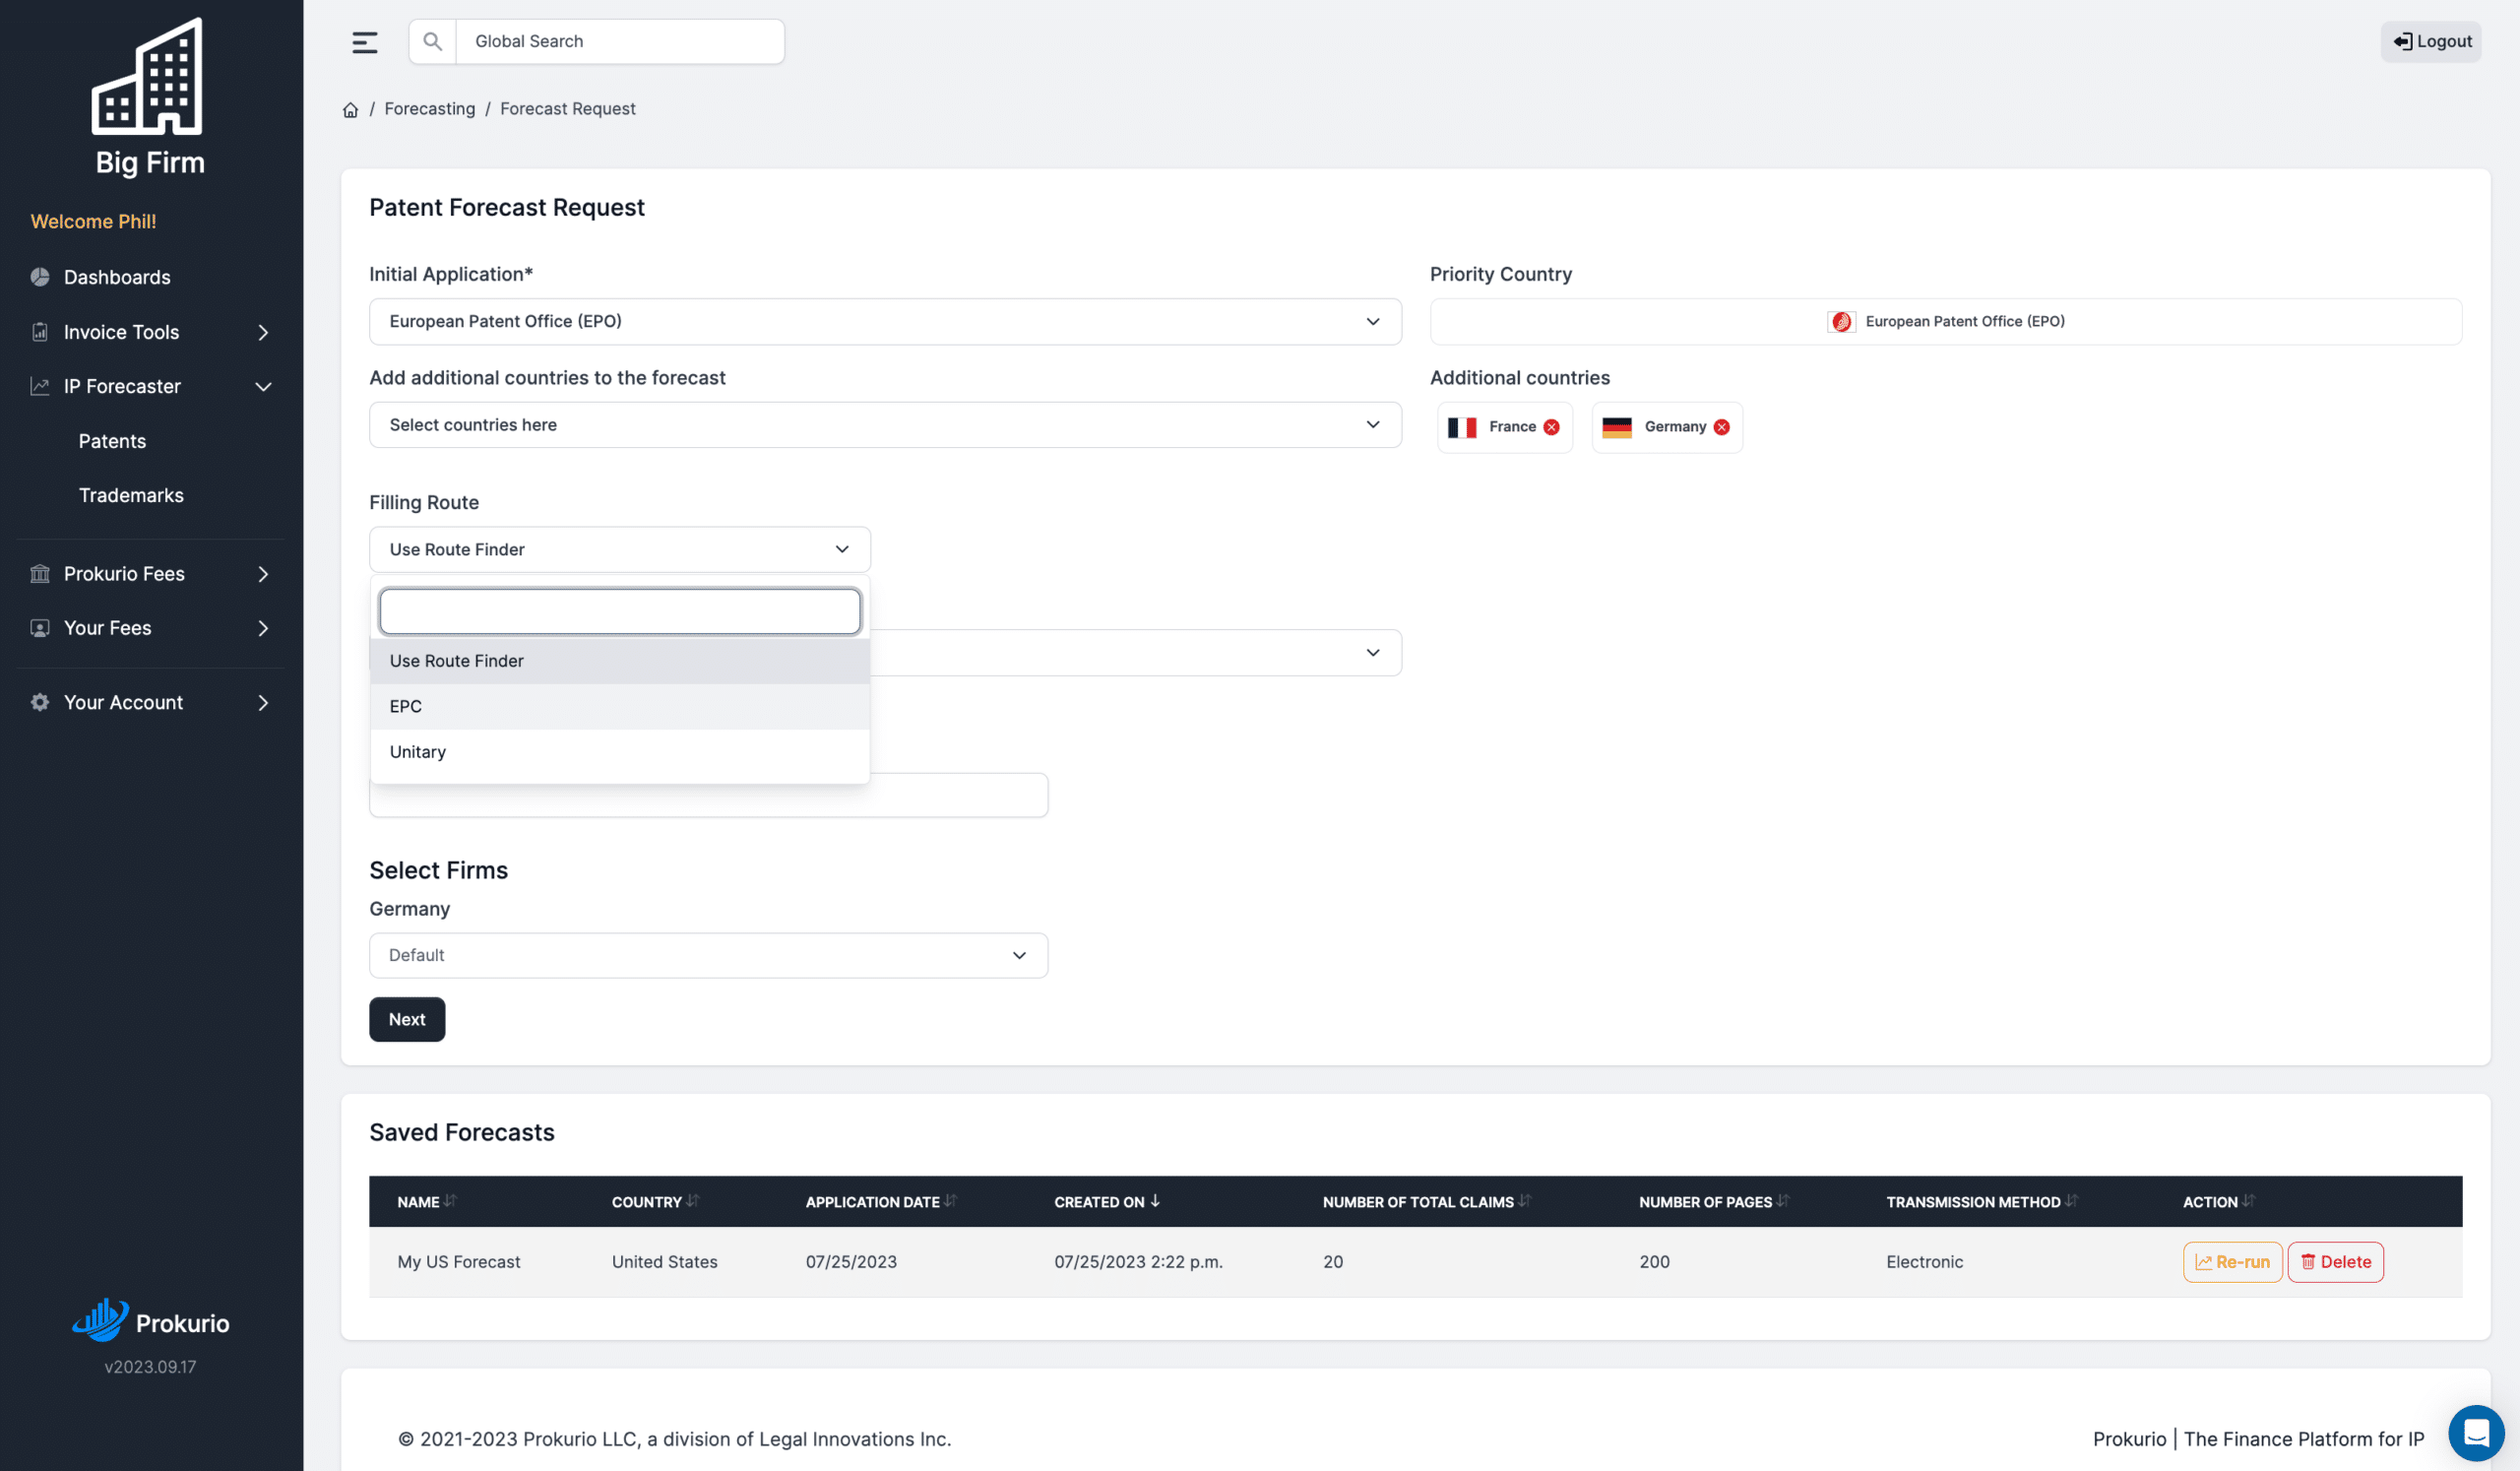Select the Unitary route option
The image size is (2520, 1471).
point(619,752)
